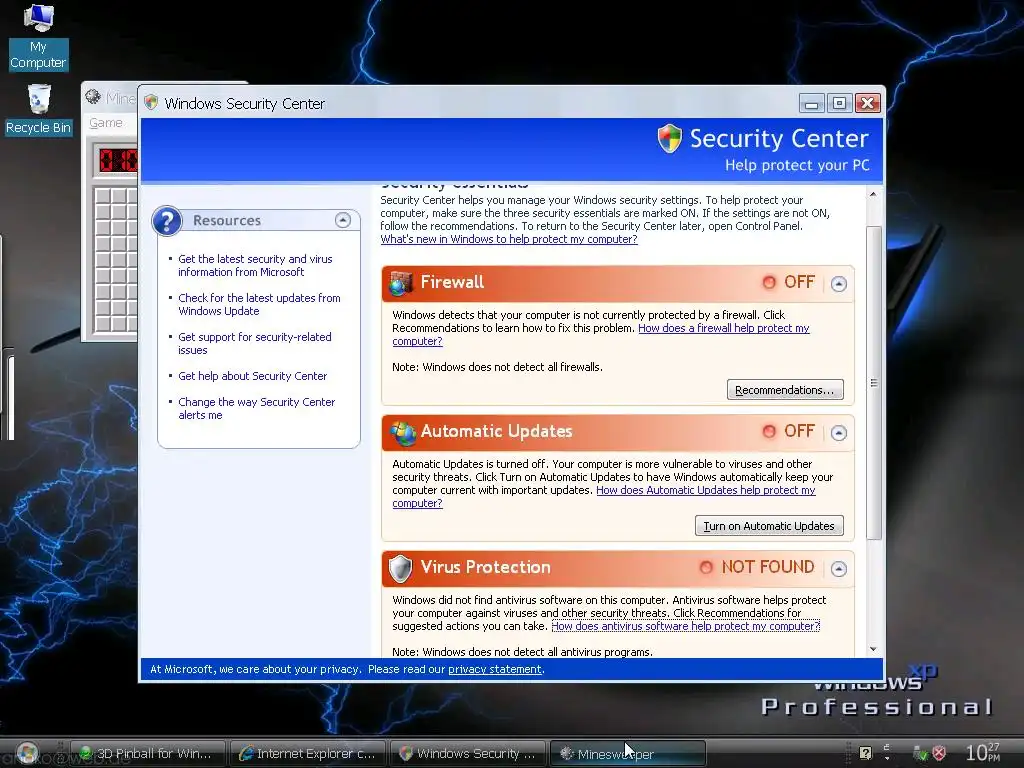
Task: Click the scroll down arrow in Security Center
Action: pyautogui.click(x=873, y=649)
